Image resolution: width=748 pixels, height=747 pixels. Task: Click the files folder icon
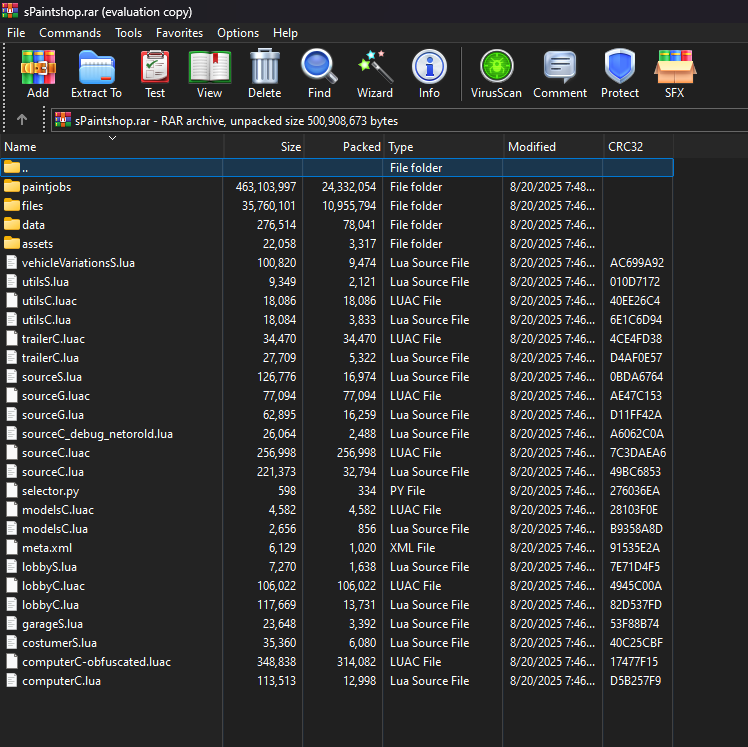tap(11, 205)
